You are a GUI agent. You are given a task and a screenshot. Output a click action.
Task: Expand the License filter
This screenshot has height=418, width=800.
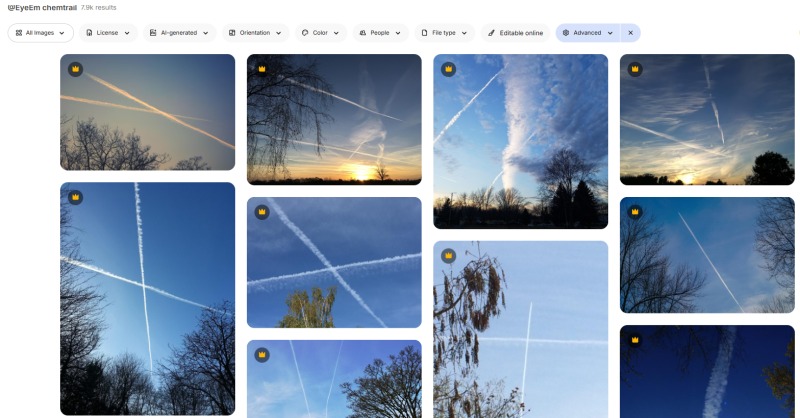(x=108, y=33)
